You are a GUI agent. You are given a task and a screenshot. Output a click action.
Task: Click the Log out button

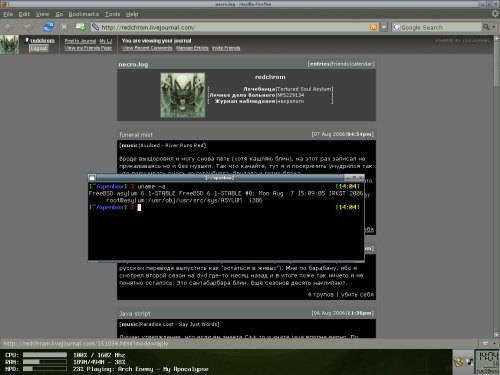tap(39, 48)
